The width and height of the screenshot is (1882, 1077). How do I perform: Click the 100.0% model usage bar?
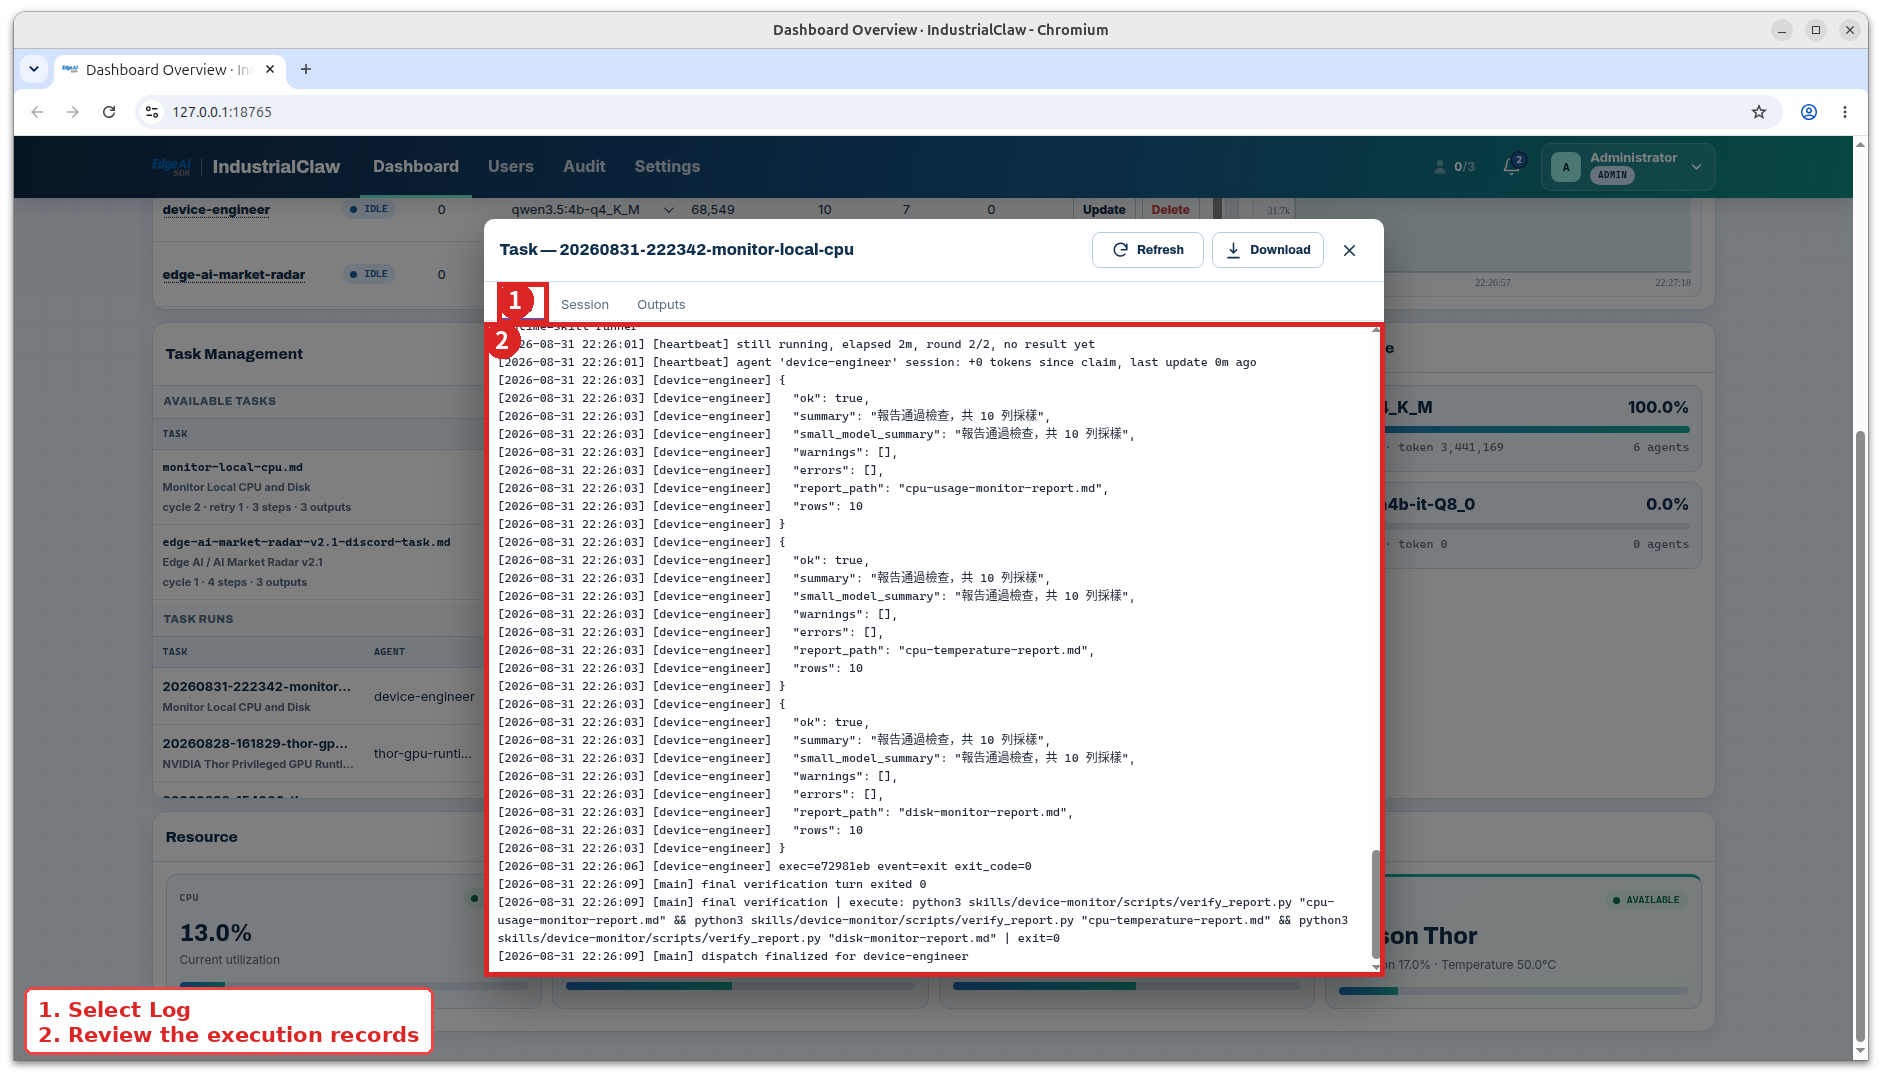pyautogui.click(x=1537, y=429)
